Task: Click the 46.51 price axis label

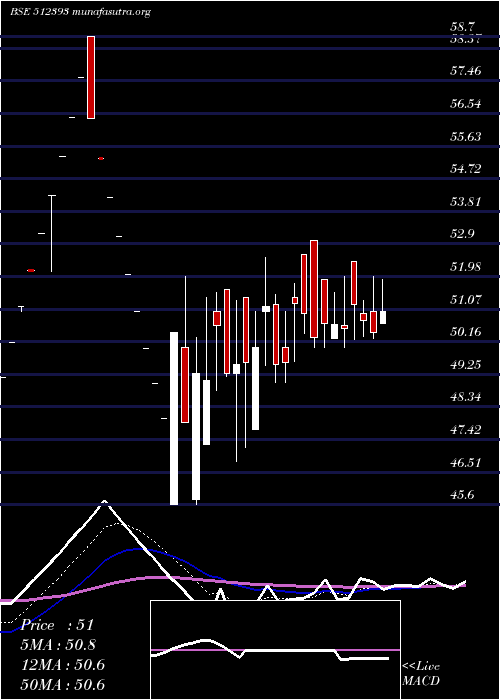Action: tap(466, 463)
